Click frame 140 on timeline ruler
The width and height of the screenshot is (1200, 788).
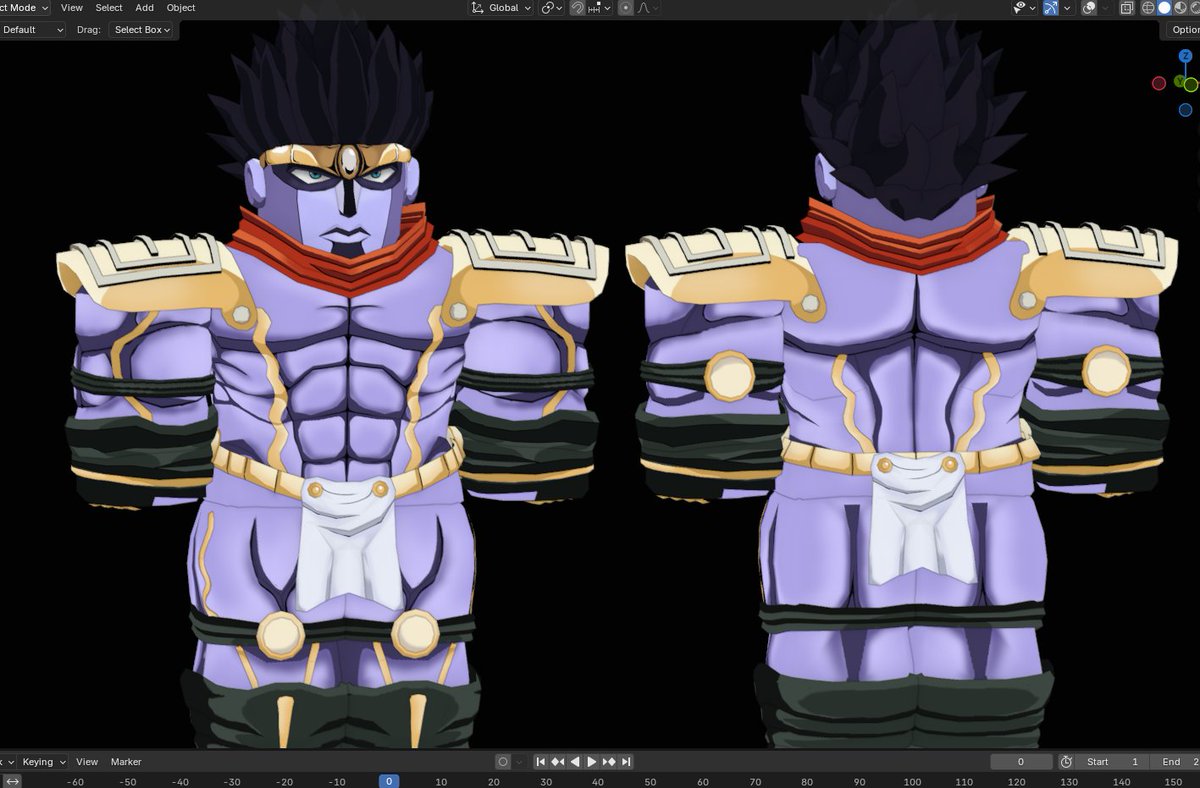pos(1122,782)
